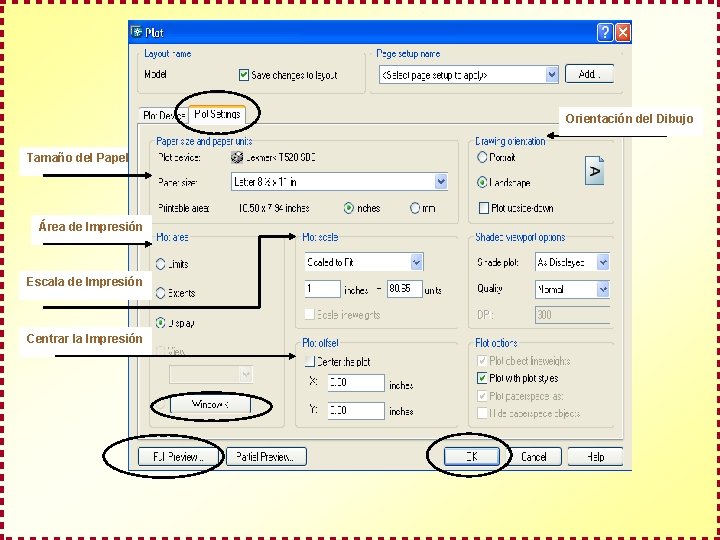
Task: Click the landscape page orientation preview icon
Action: pos(594,170)
